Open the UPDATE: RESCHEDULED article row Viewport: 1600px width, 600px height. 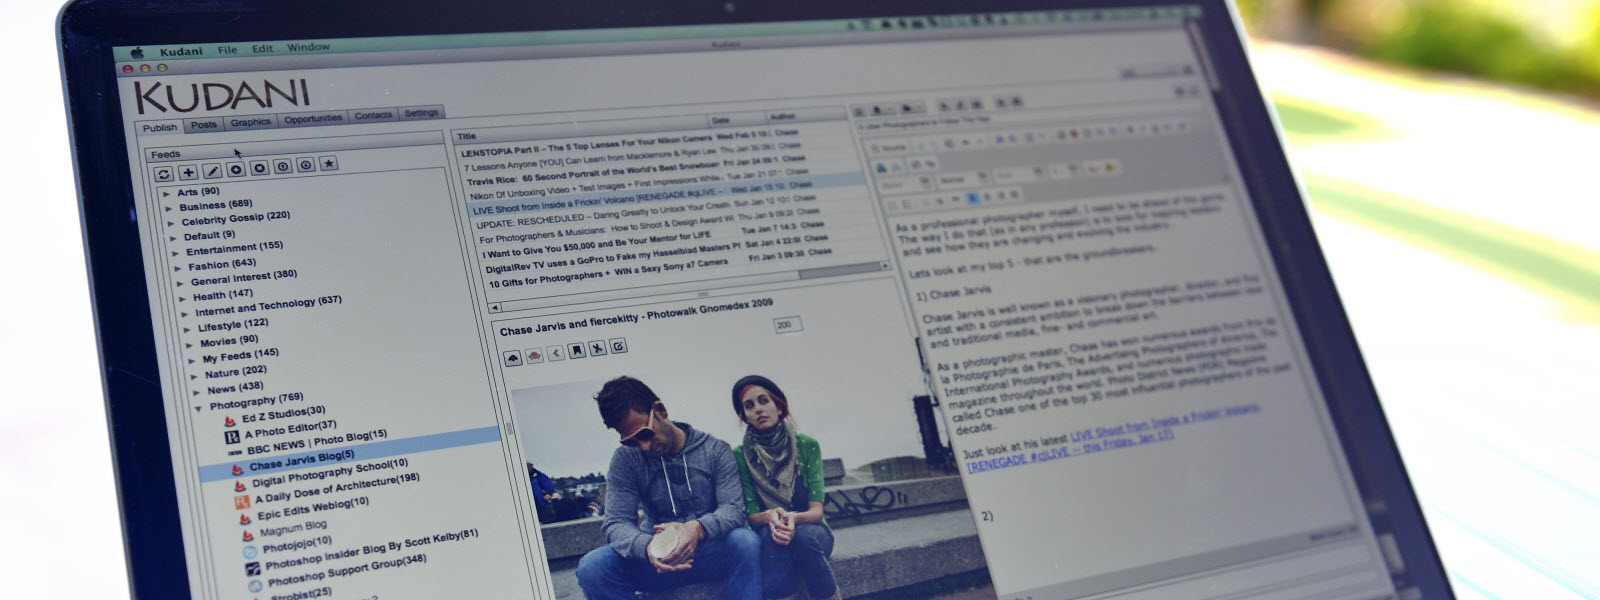pyautogui.click(x=648, y=212)
